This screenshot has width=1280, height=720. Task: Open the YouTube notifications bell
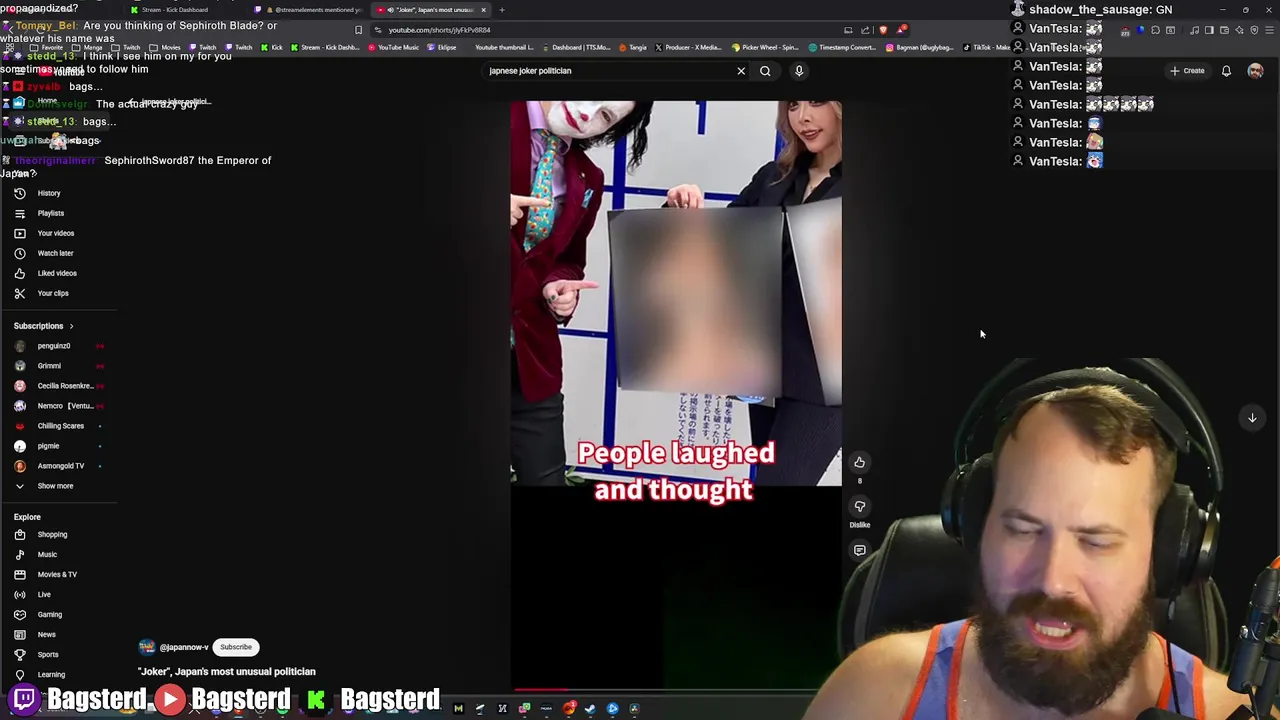[1226, 71]
